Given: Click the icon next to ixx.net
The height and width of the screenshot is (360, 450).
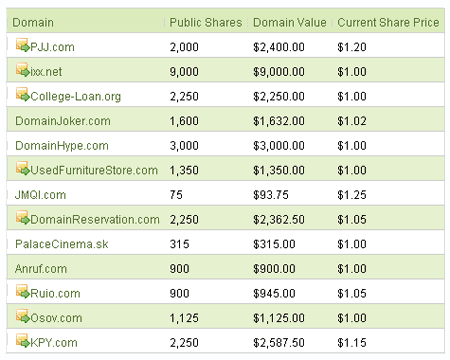Looking at the screenshot, I should click(23, 70).
